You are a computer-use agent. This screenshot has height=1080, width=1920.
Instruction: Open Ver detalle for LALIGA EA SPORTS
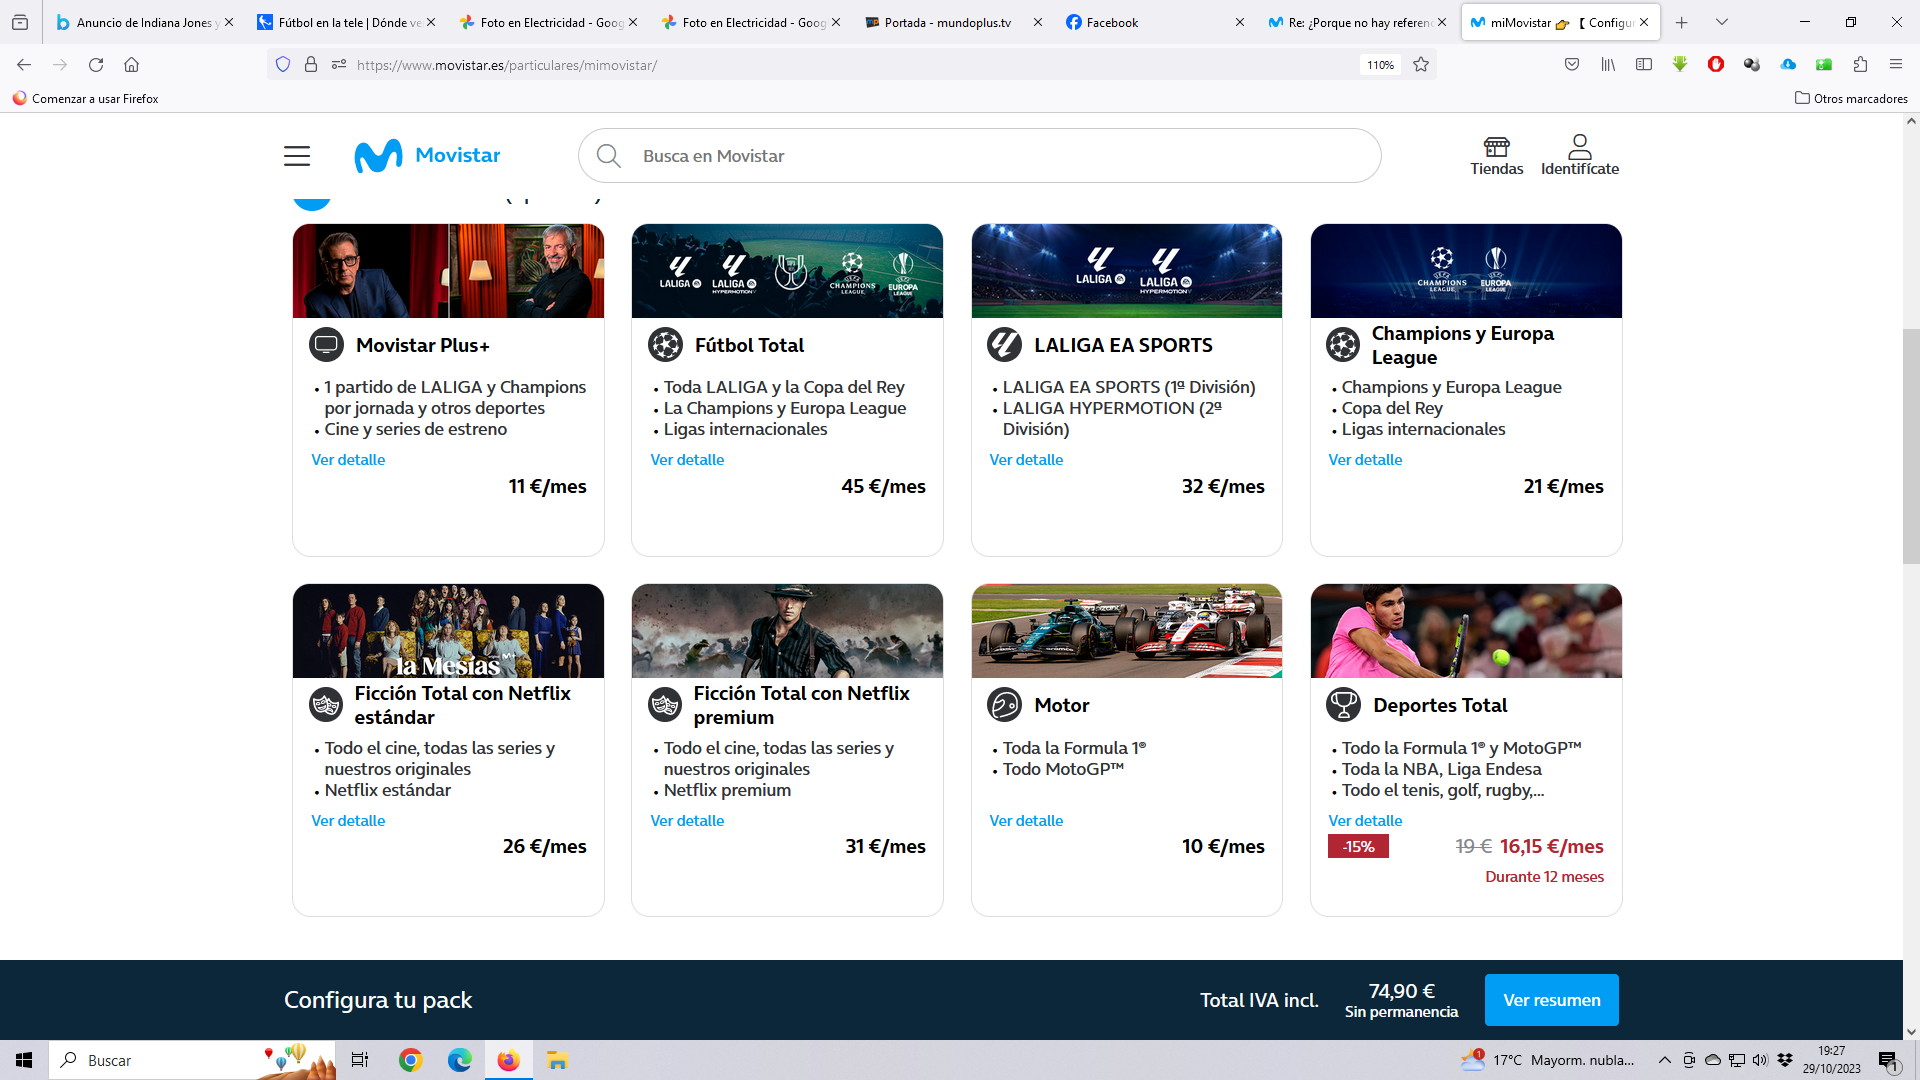point(1026,460)
